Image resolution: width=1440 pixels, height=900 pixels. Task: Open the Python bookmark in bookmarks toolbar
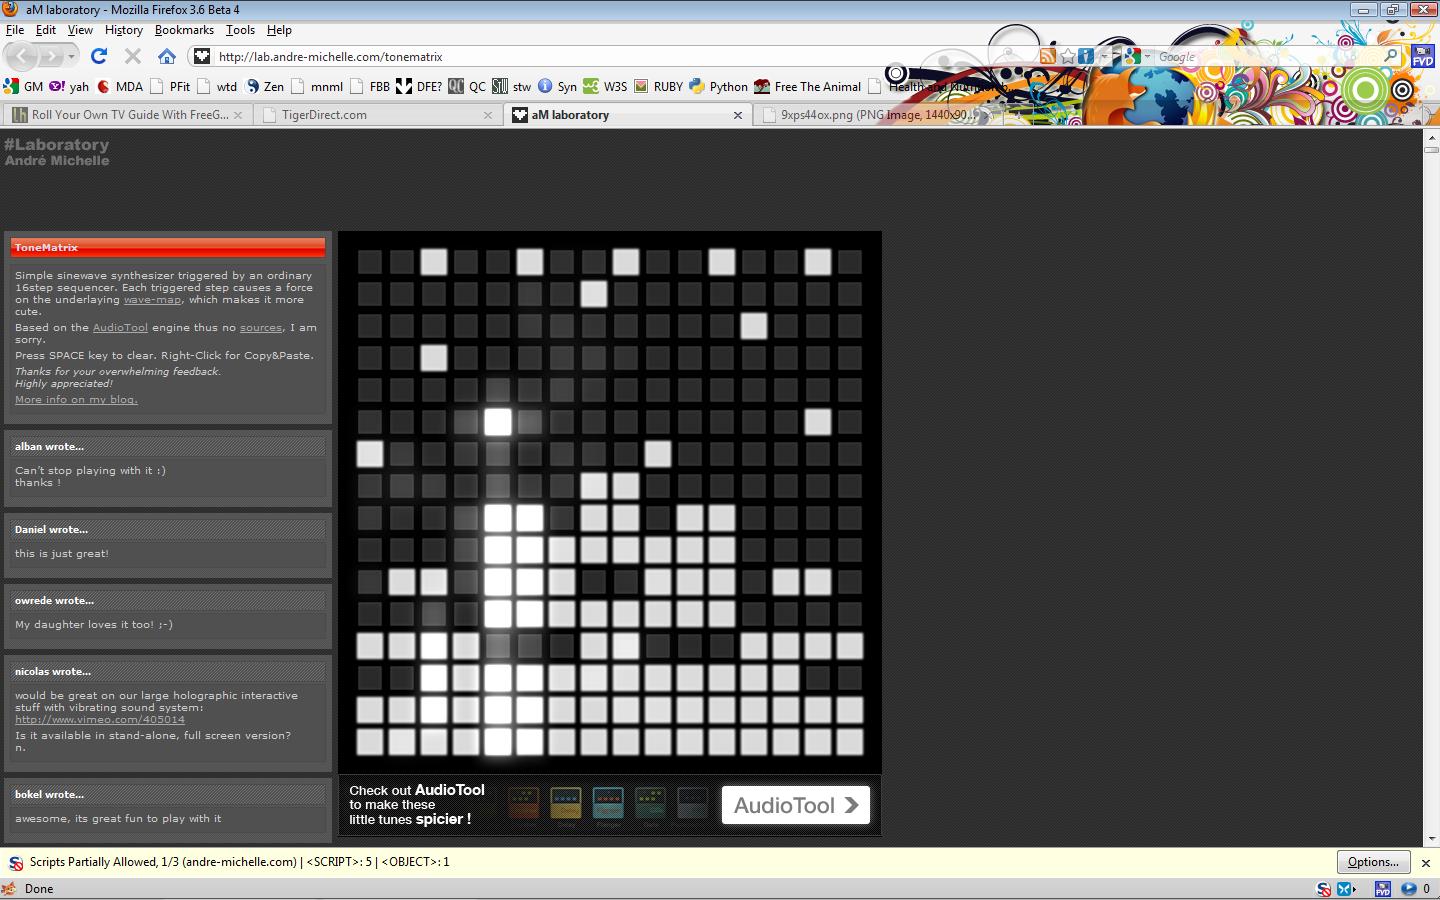click(718, 86)
